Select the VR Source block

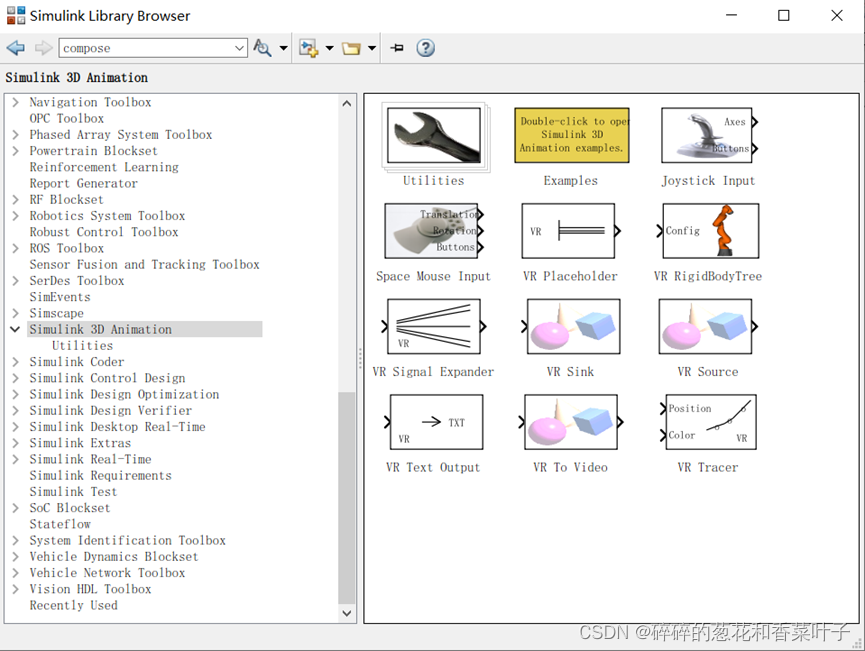[x=708, y=326]
